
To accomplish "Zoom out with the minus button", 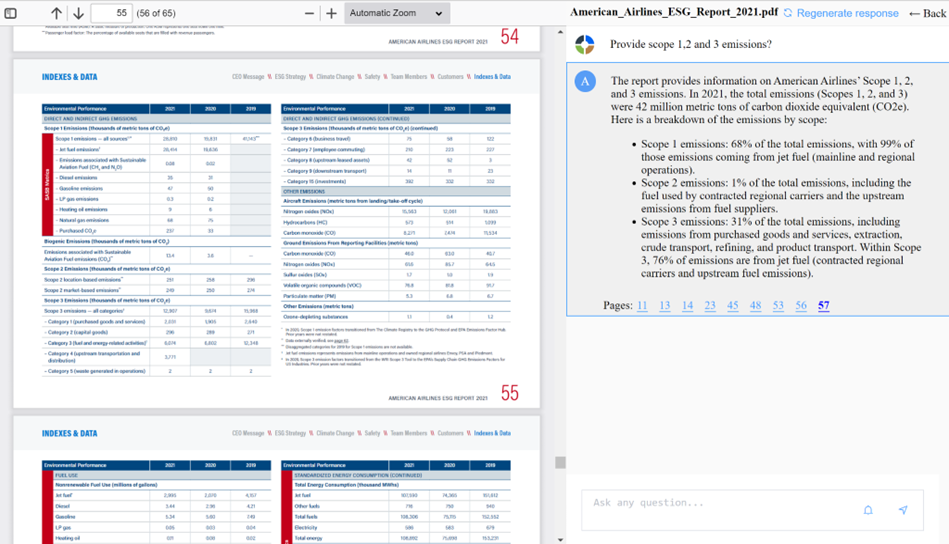I will pyautogui.click(x=309, y=13).
